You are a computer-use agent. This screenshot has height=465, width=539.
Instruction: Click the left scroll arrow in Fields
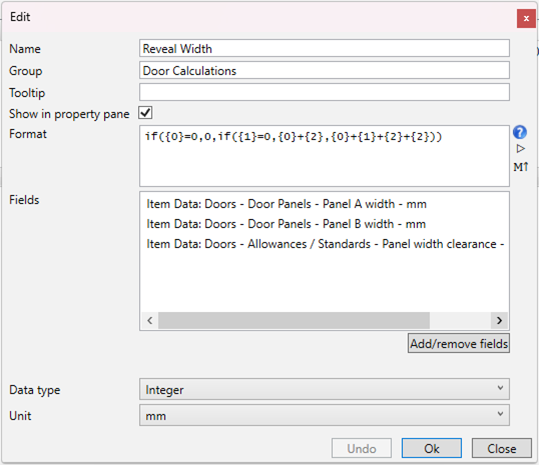coord(150,320)
